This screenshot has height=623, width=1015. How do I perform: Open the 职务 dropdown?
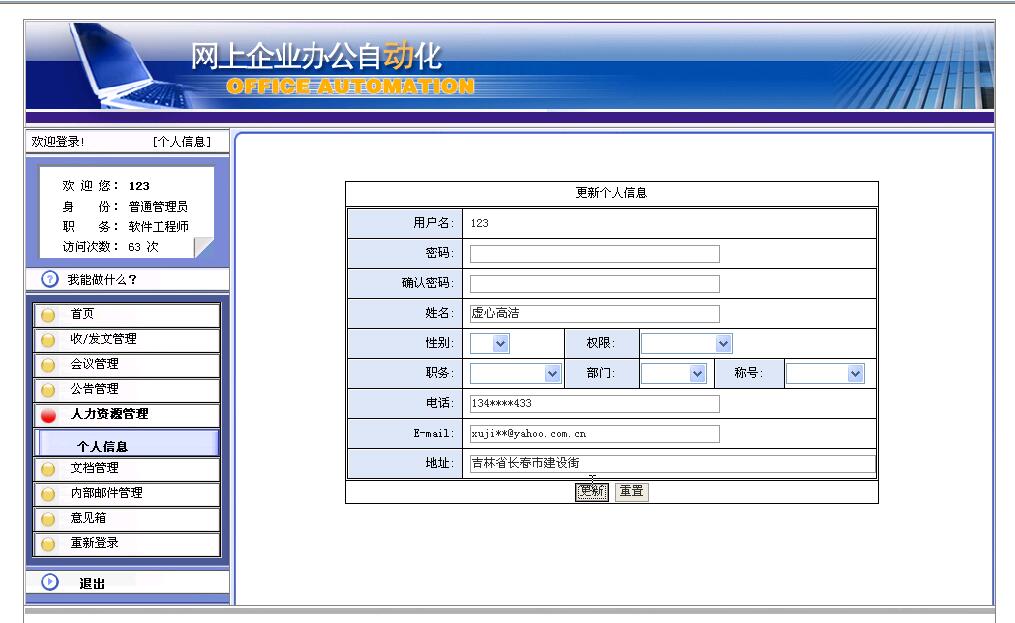point(515,374)
